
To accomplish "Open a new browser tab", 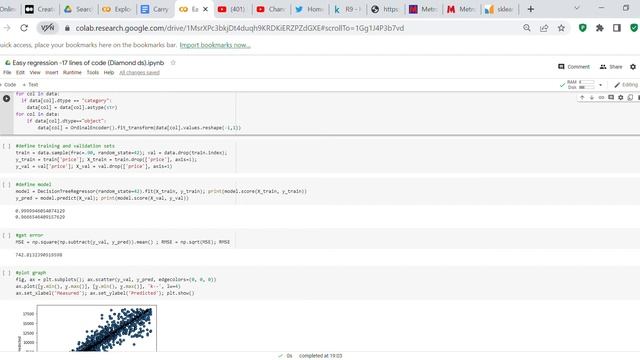I will point(531,9).
